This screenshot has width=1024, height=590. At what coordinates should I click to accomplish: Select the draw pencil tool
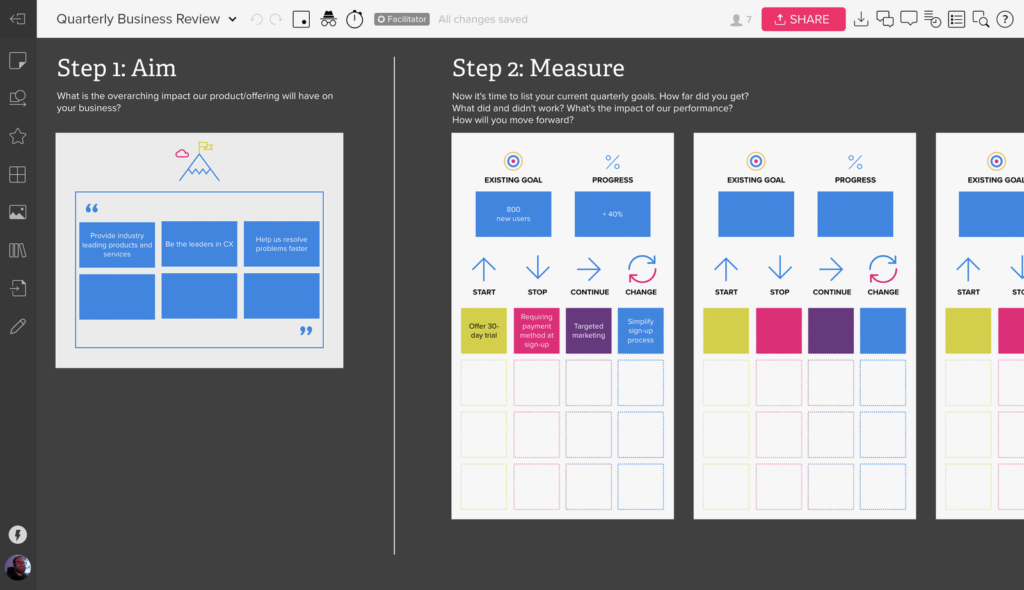pyautogui.click(x=17, y=325)
